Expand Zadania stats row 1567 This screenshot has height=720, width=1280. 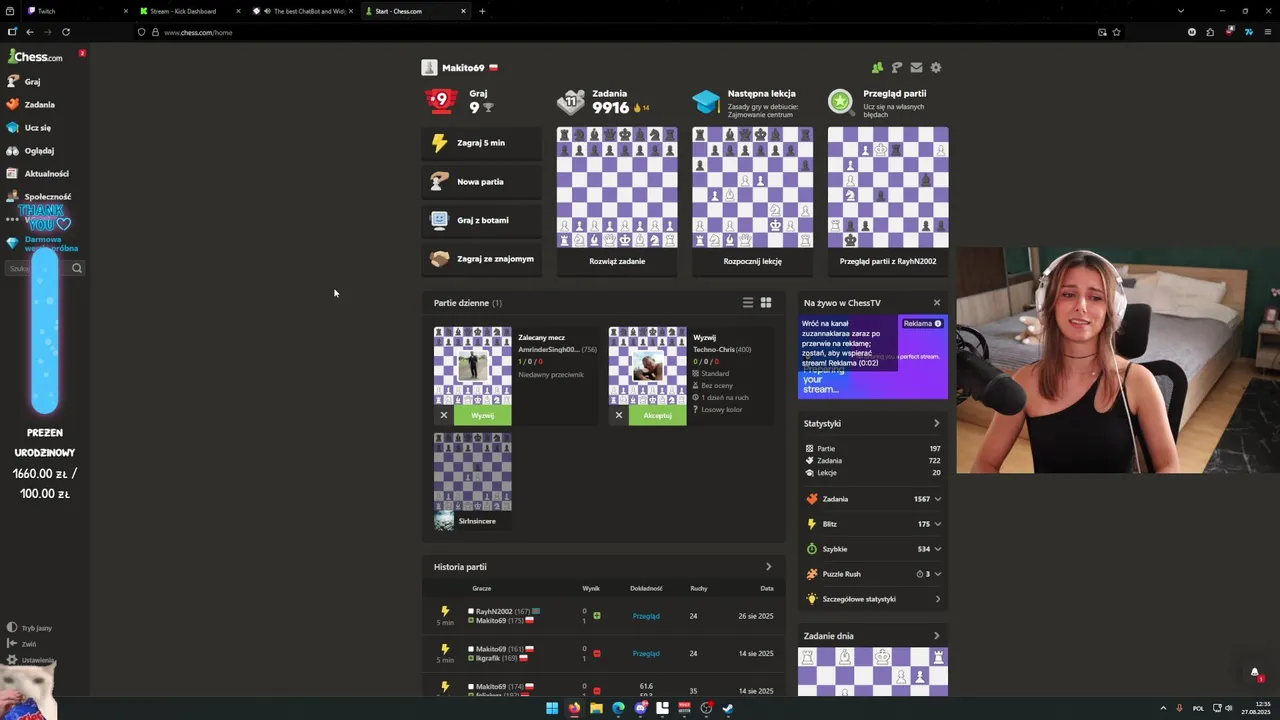tap(873, 499)
